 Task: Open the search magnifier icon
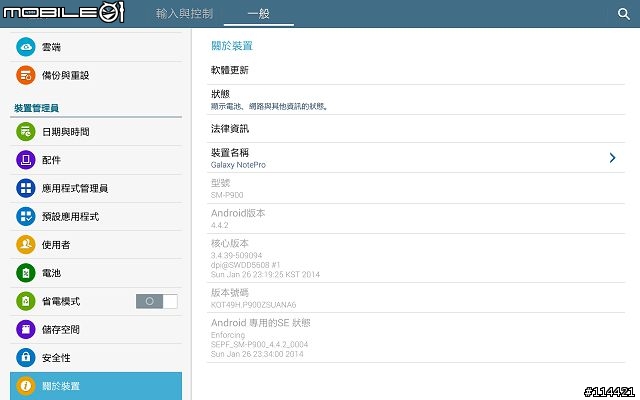click(623, 14)
